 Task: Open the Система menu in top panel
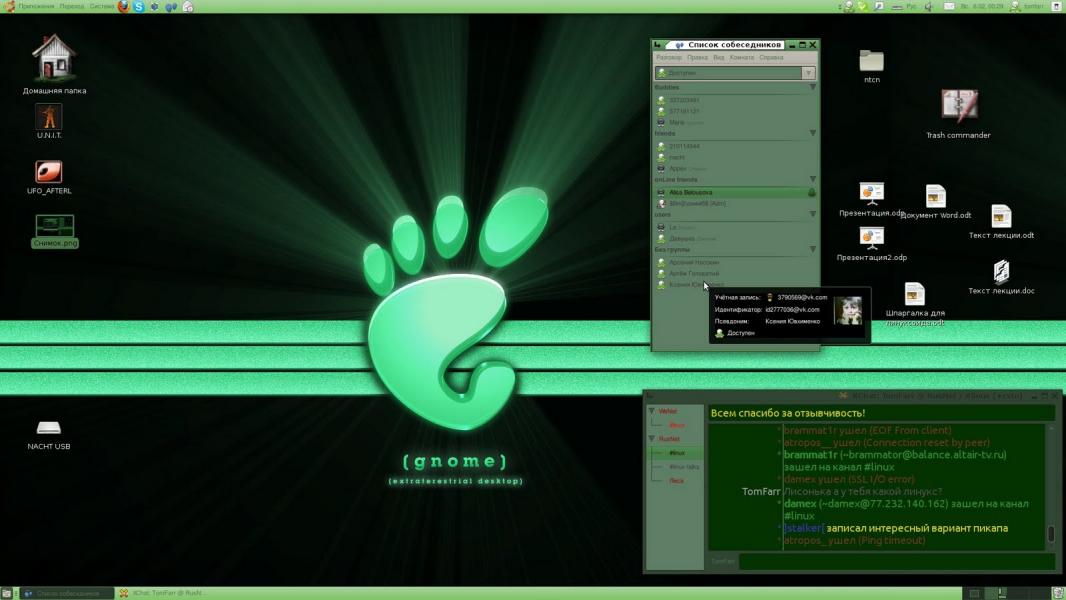point(102,6)
